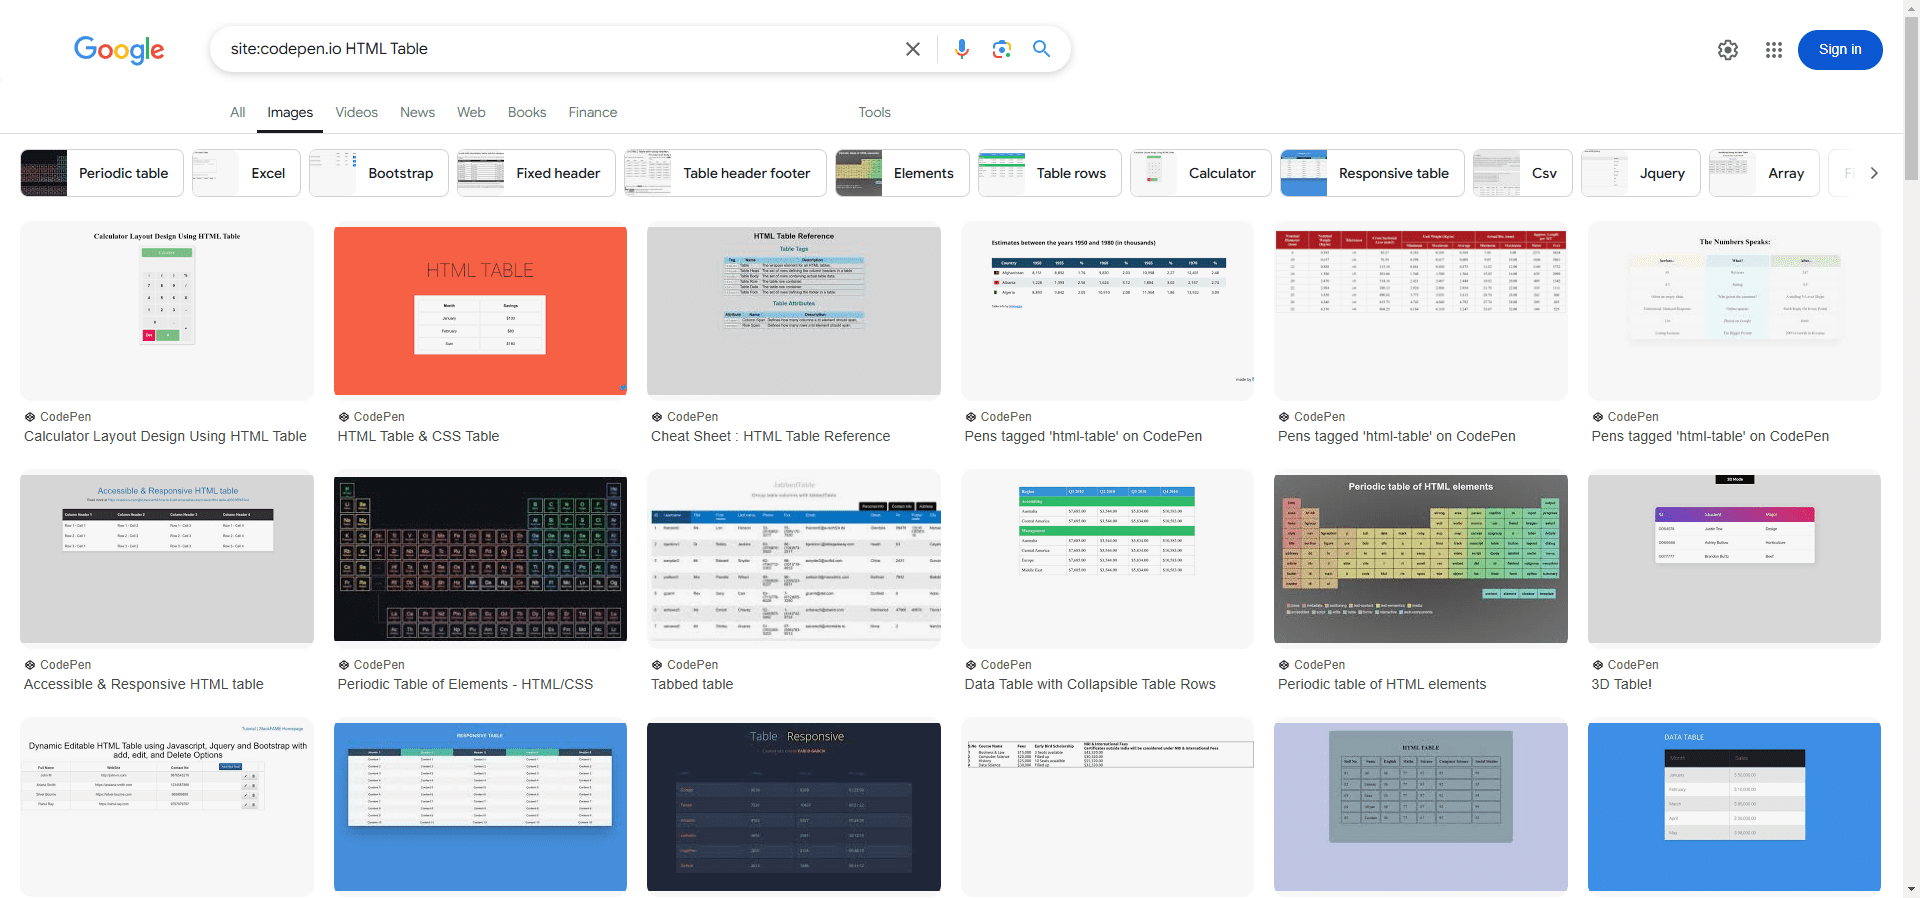Open Google Lens image search icon

pos(1001,49)
